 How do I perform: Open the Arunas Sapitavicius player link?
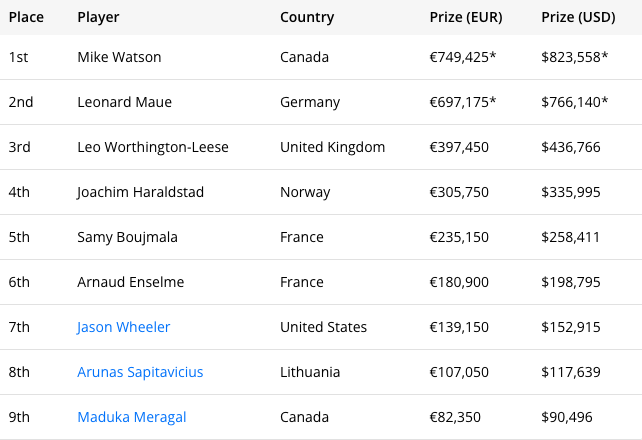tap(140, 372)
